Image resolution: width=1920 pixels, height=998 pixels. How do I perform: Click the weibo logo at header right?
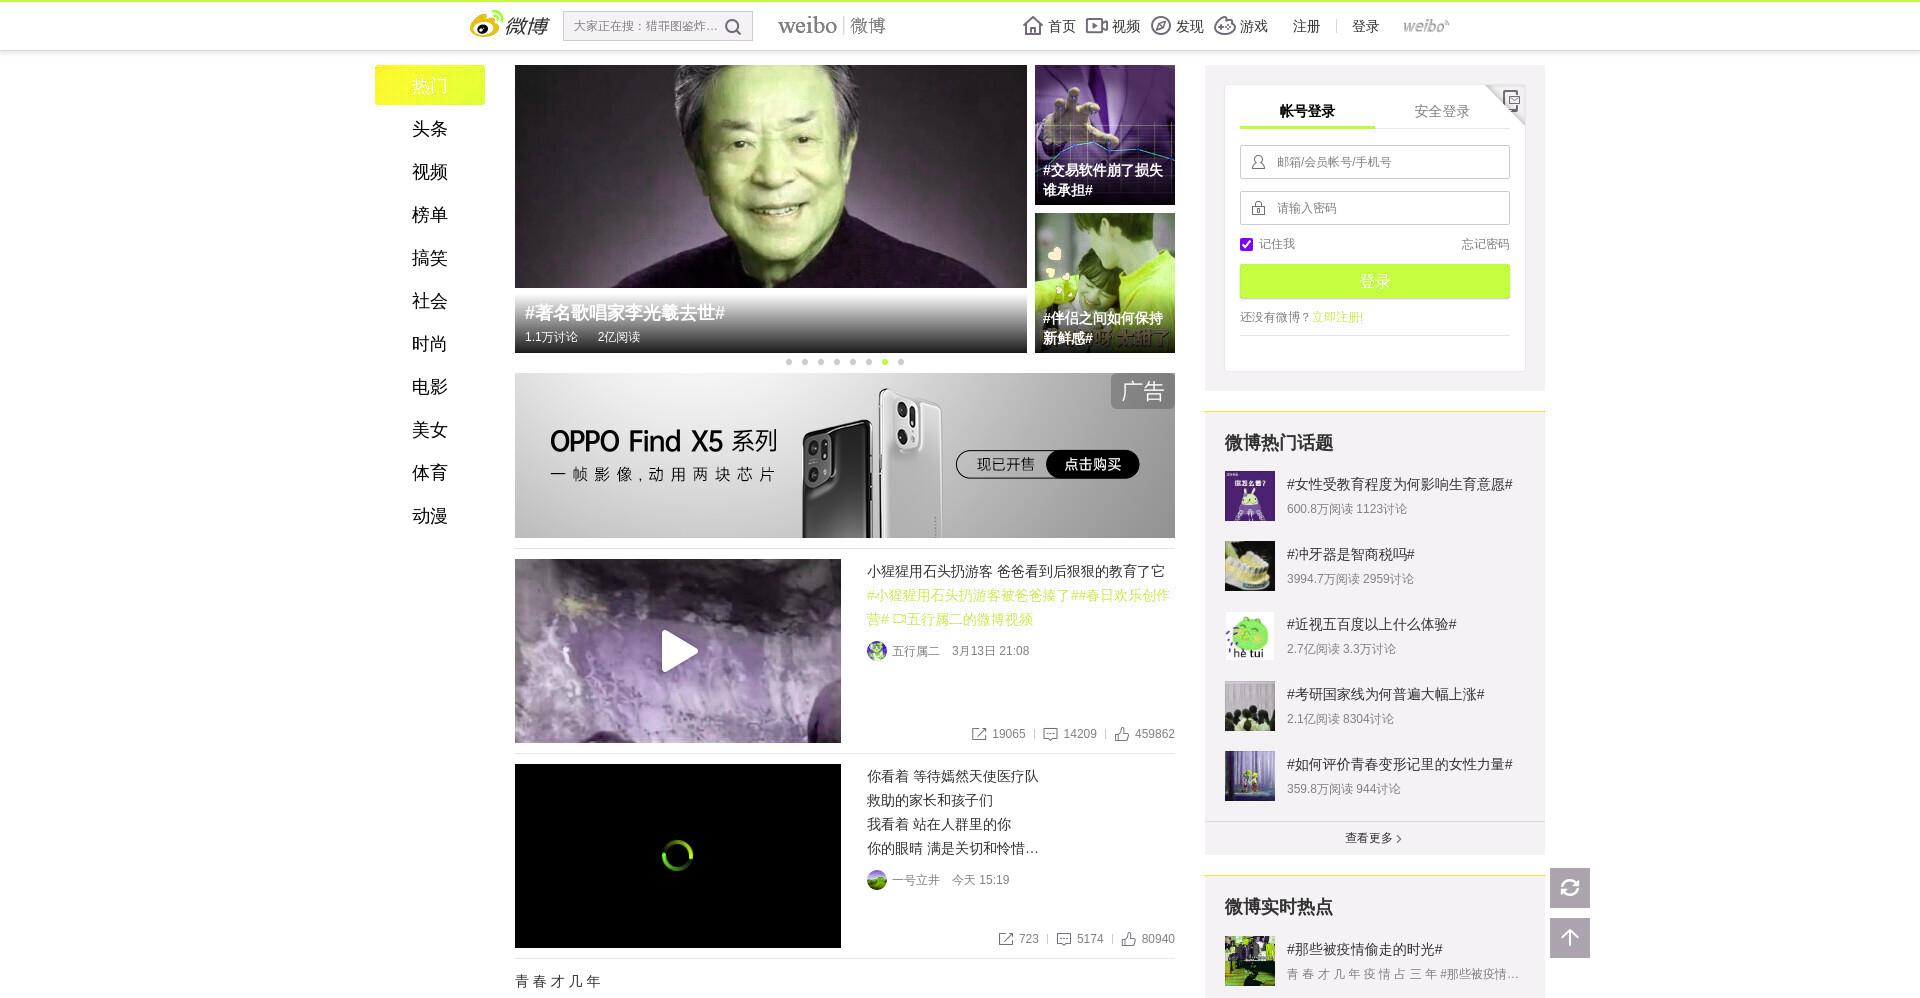(x=1425, y=26)
